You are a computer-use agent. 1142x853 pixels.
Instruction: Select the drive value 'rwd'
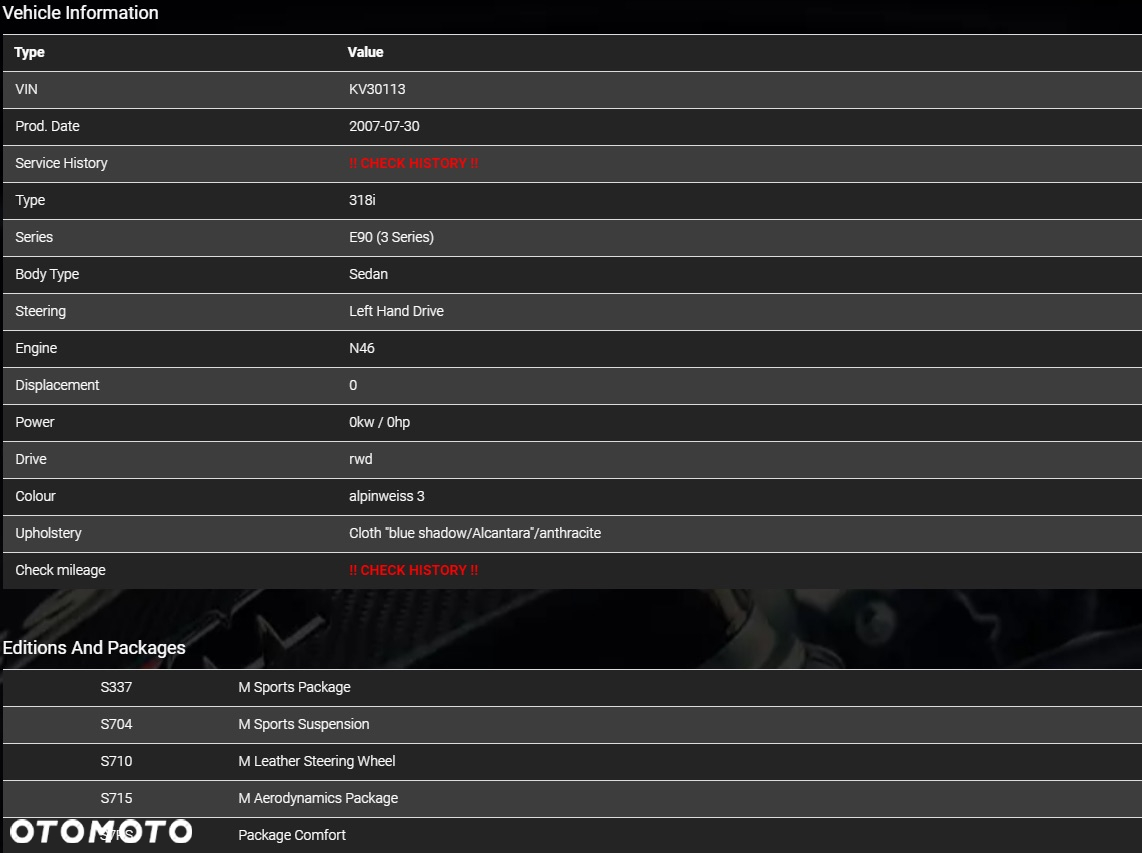pos(361,460)
